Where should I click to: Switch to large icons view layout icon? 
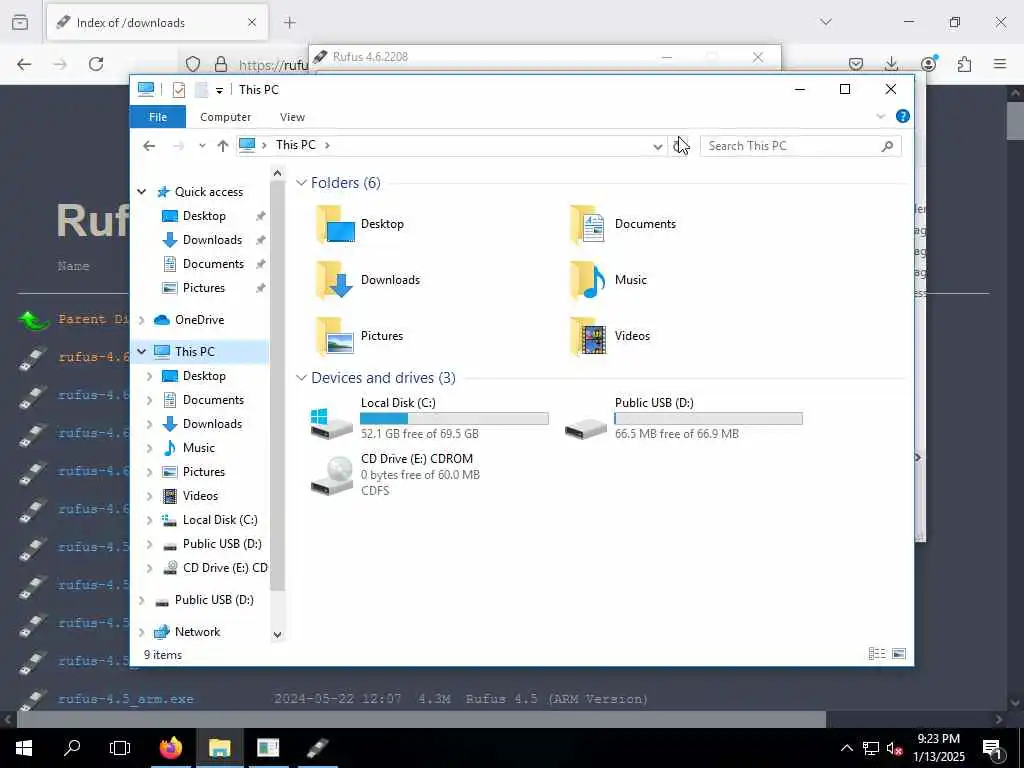coord(899,654)
